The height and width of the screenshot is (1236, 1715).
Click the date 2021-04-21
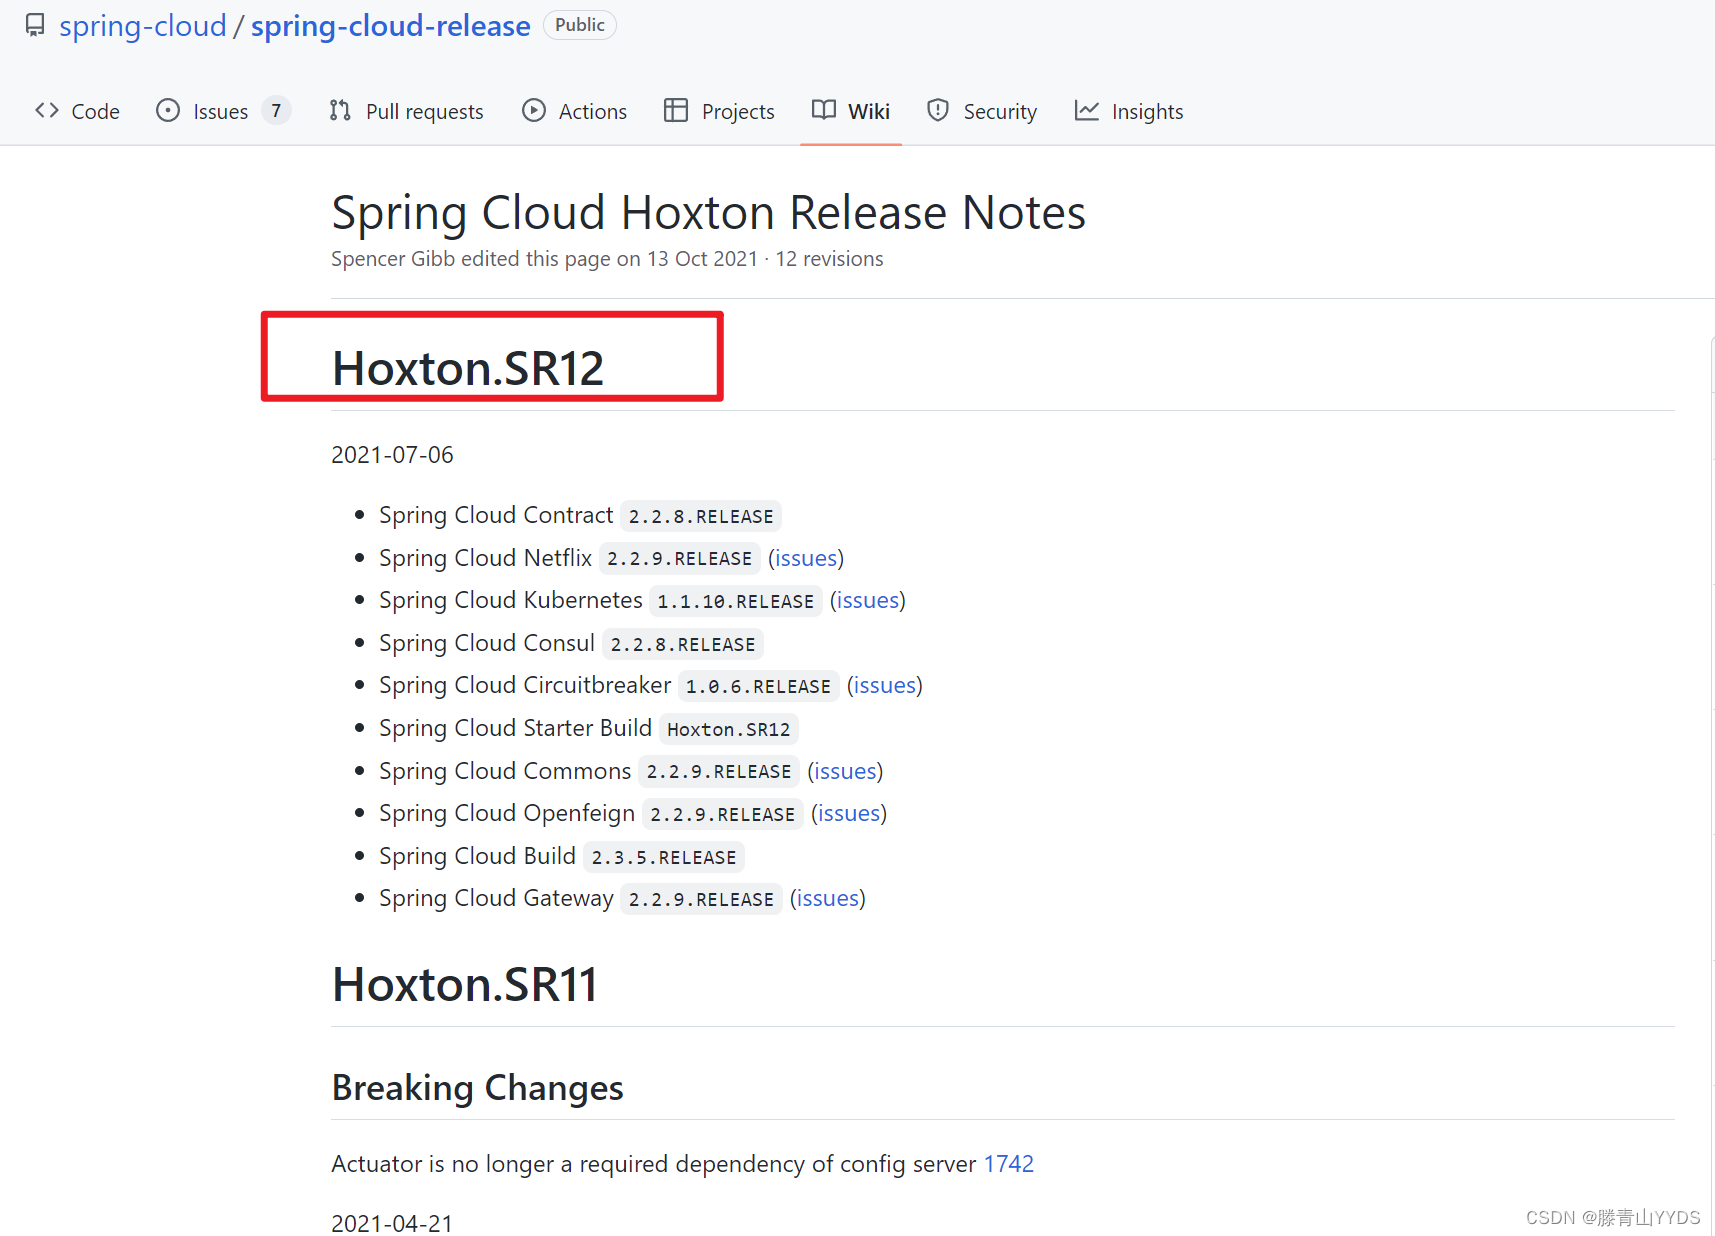(x=392, y=1223)
